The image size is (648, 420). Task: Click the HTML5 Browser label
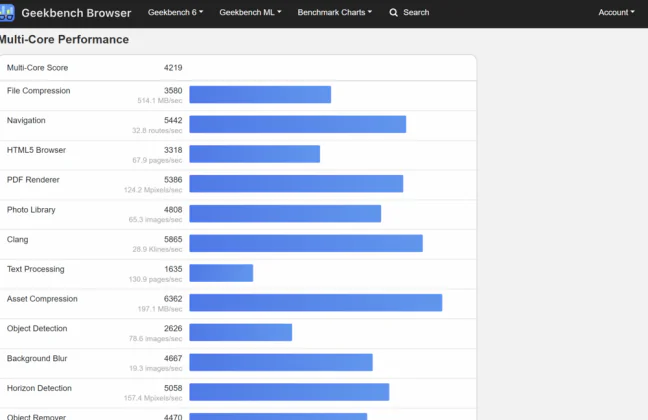36,150
